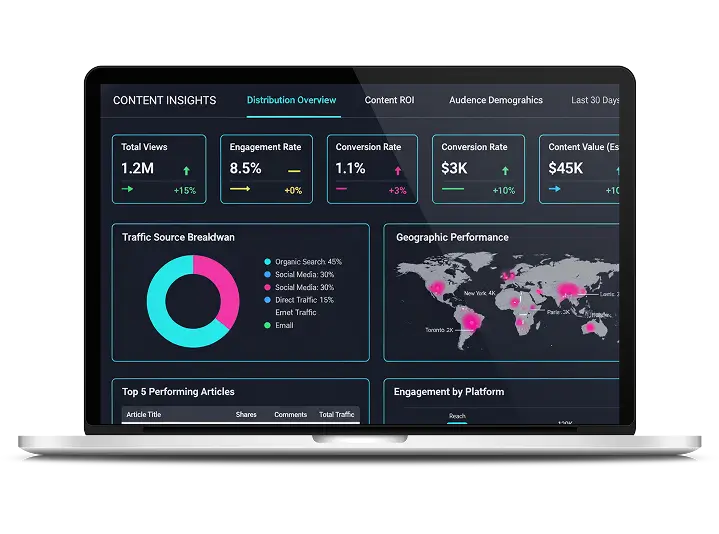Image resolution: width=719 pixels, height=534 pixels.
Task: Click the Organic Search cyan legend dot
Action: click(x=267, y=262)
